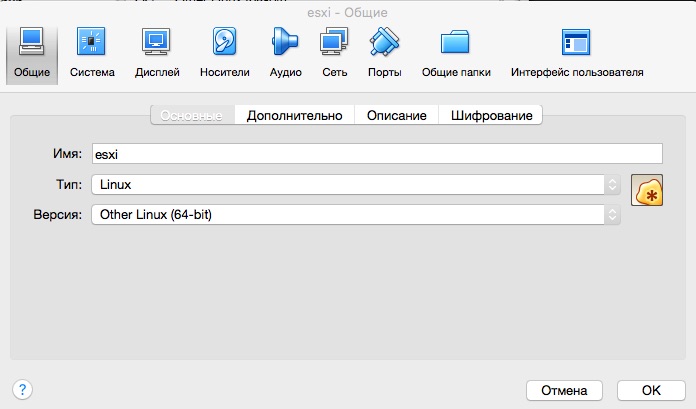Open the Общие settings section
The width and height of the screenshot is (696, 409).
coord(30,52)
